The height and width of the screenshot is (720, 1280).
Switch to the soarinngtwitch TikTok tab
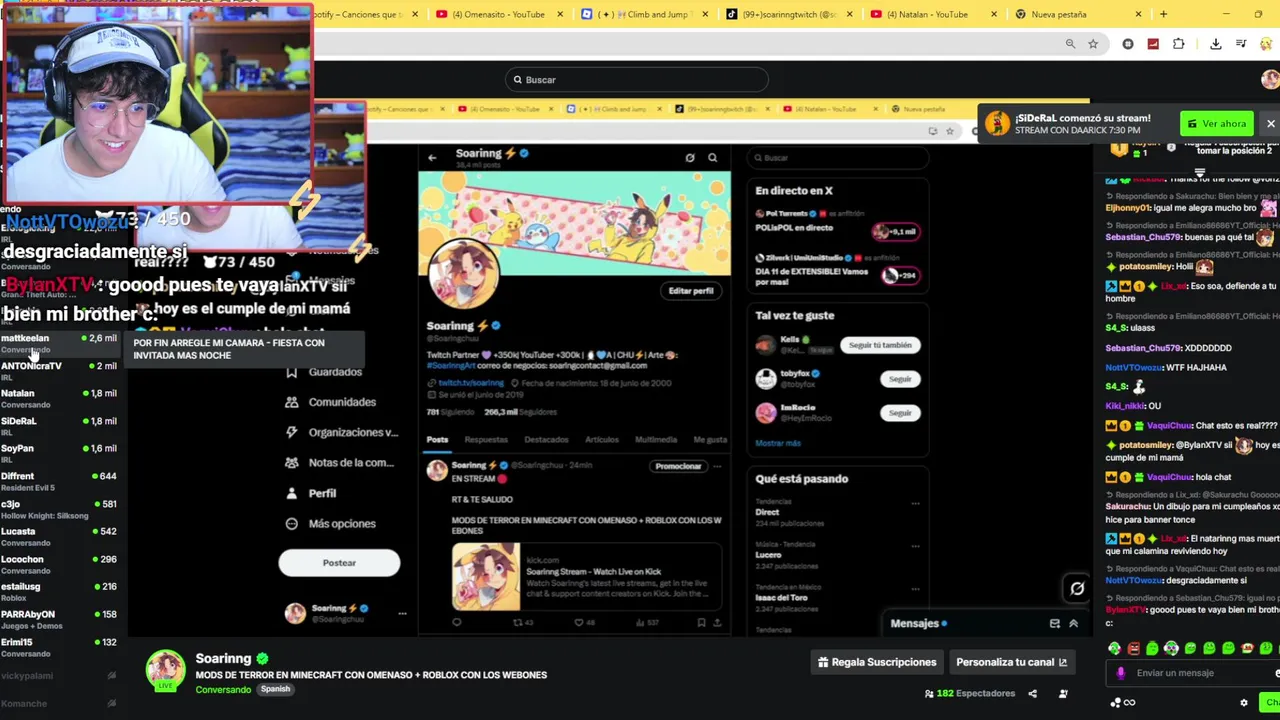click(789, 14)
